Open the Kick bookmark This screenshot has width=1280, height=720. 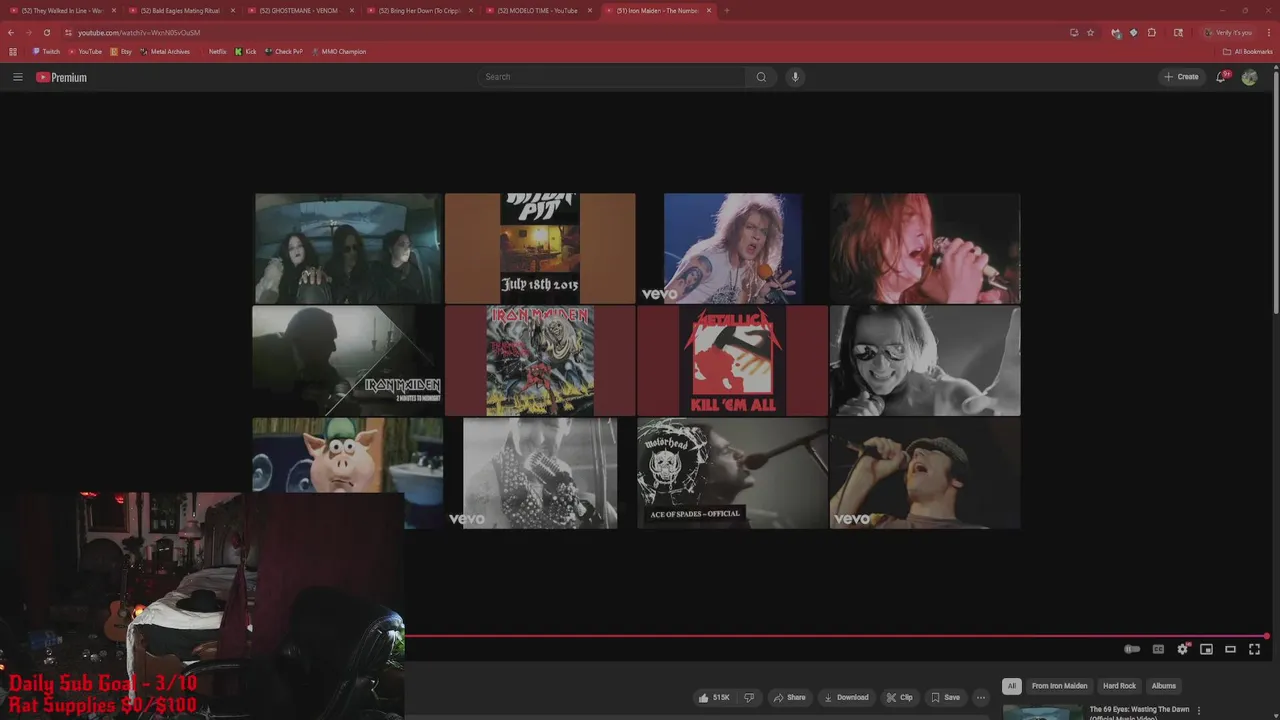click(x=246, y=51)
